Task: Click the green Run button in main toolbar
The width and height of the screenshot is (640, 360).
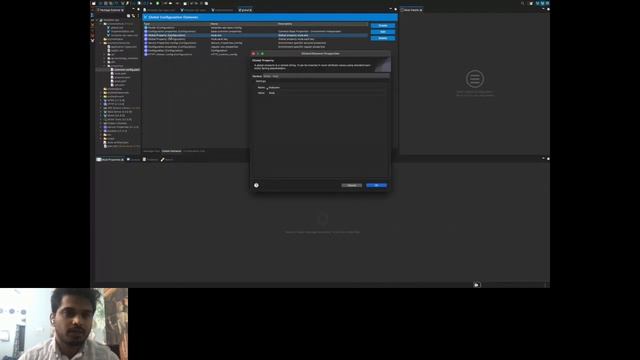Action: 158,3
